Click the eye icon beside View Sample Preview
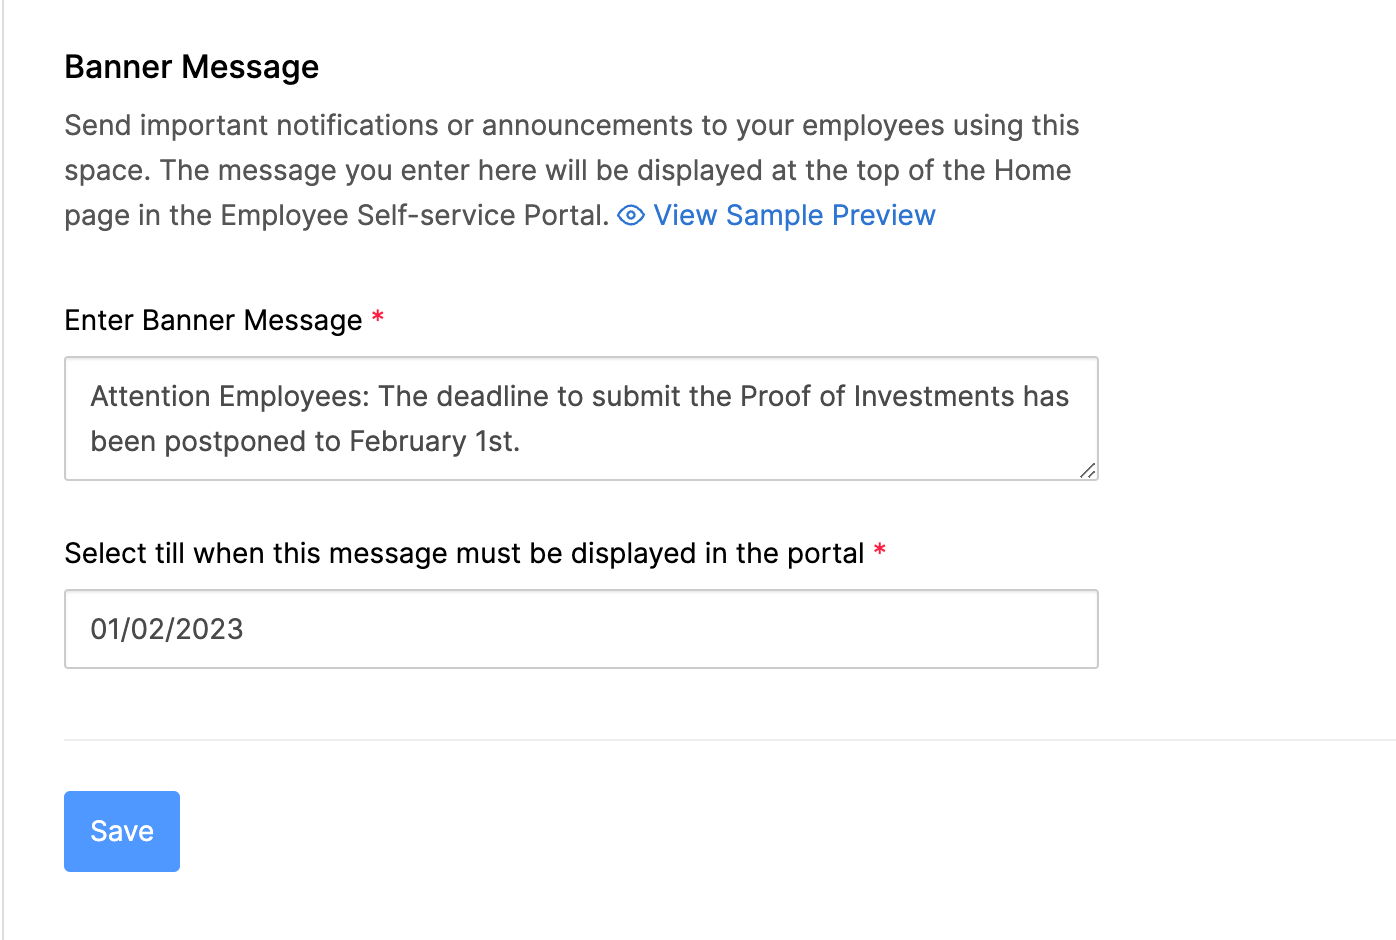1396x940 pixels. click(x=631, y=216)
